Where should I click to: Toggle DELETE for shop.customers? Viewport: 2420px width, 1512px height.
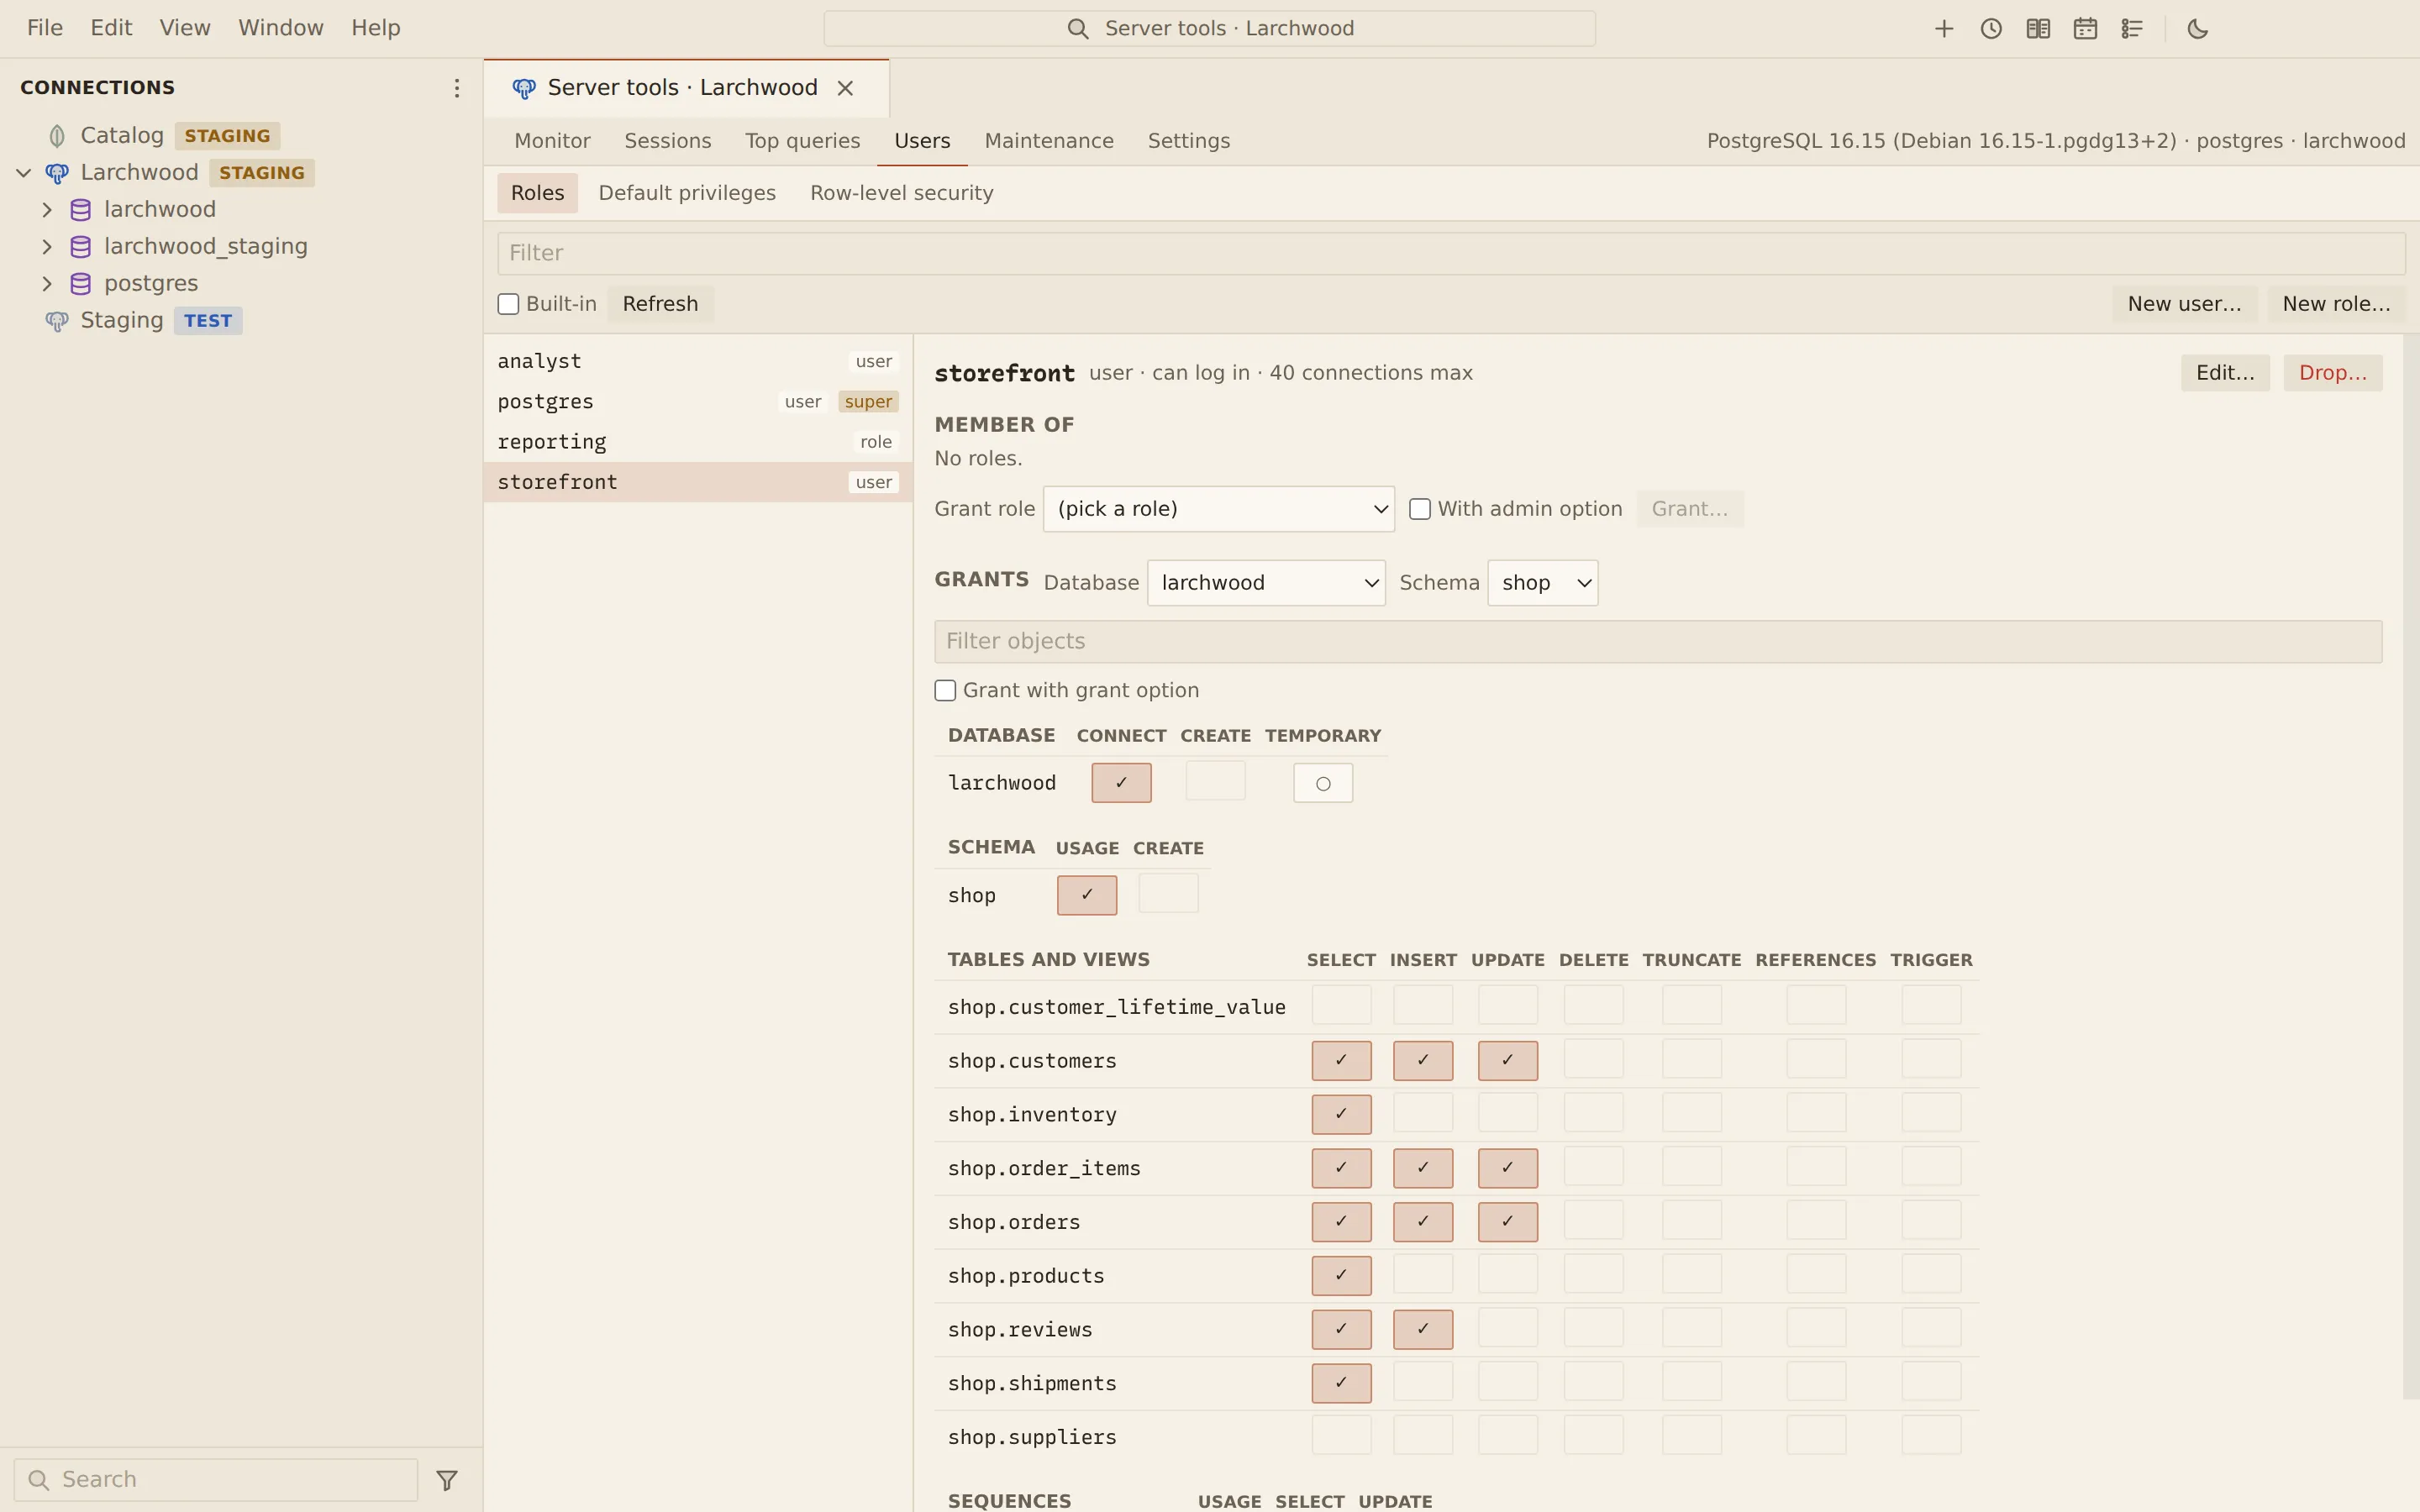coord(1593,1060)
